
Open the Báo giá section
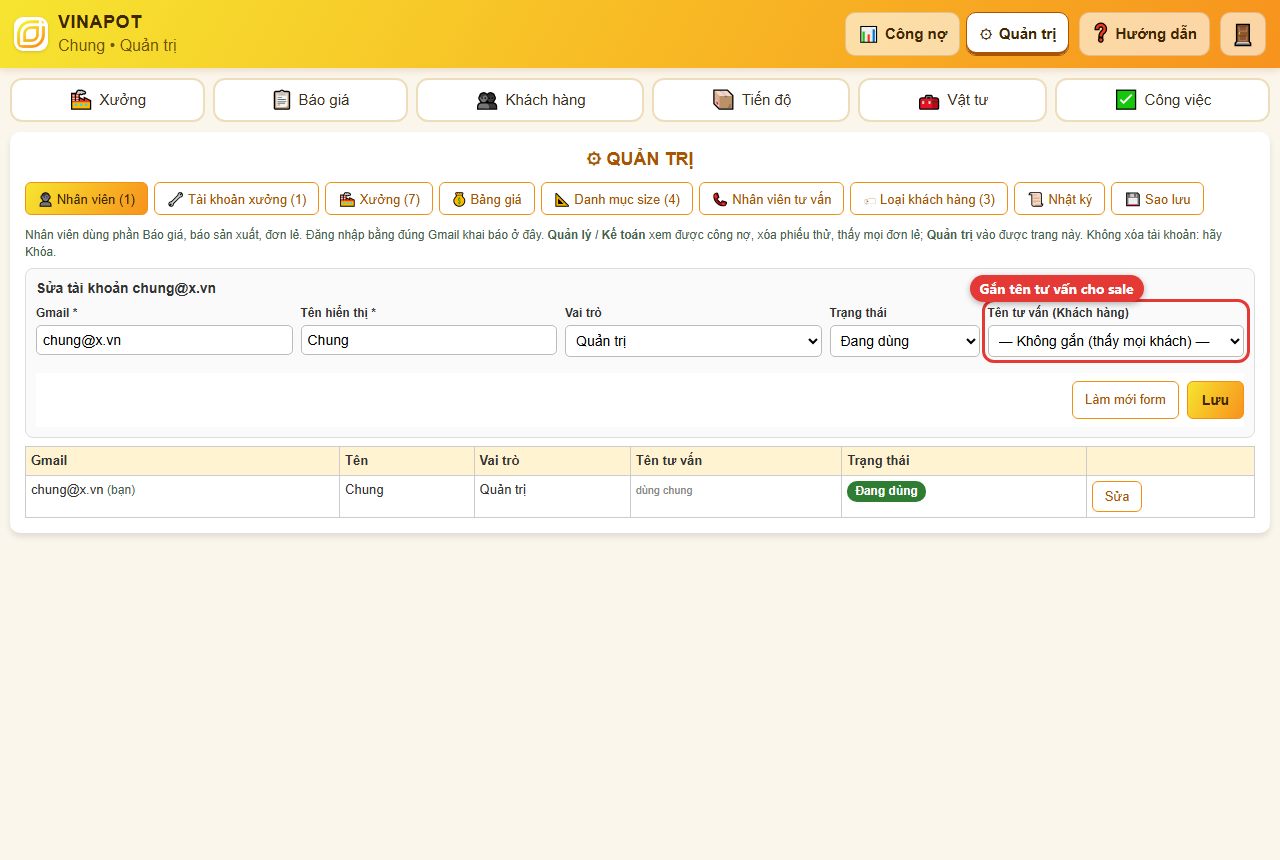click(x=310, y=100)
